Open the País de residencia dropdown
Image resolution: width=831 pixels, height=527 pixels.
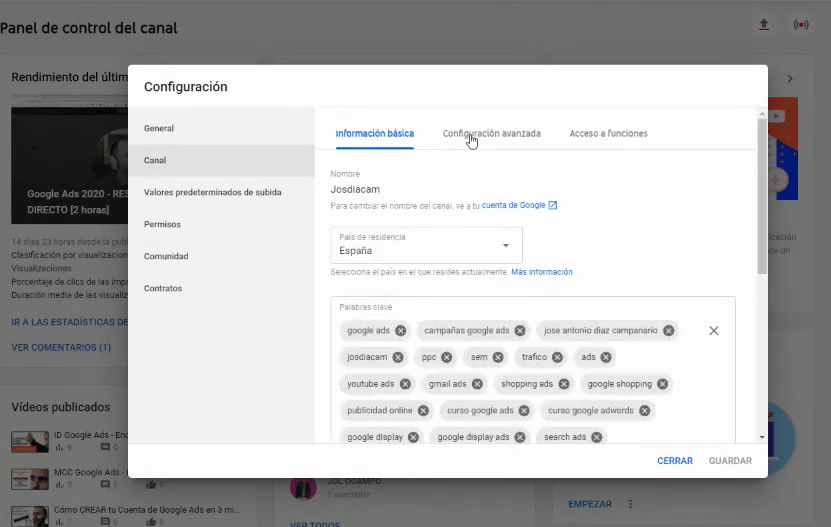click(427, 245)
